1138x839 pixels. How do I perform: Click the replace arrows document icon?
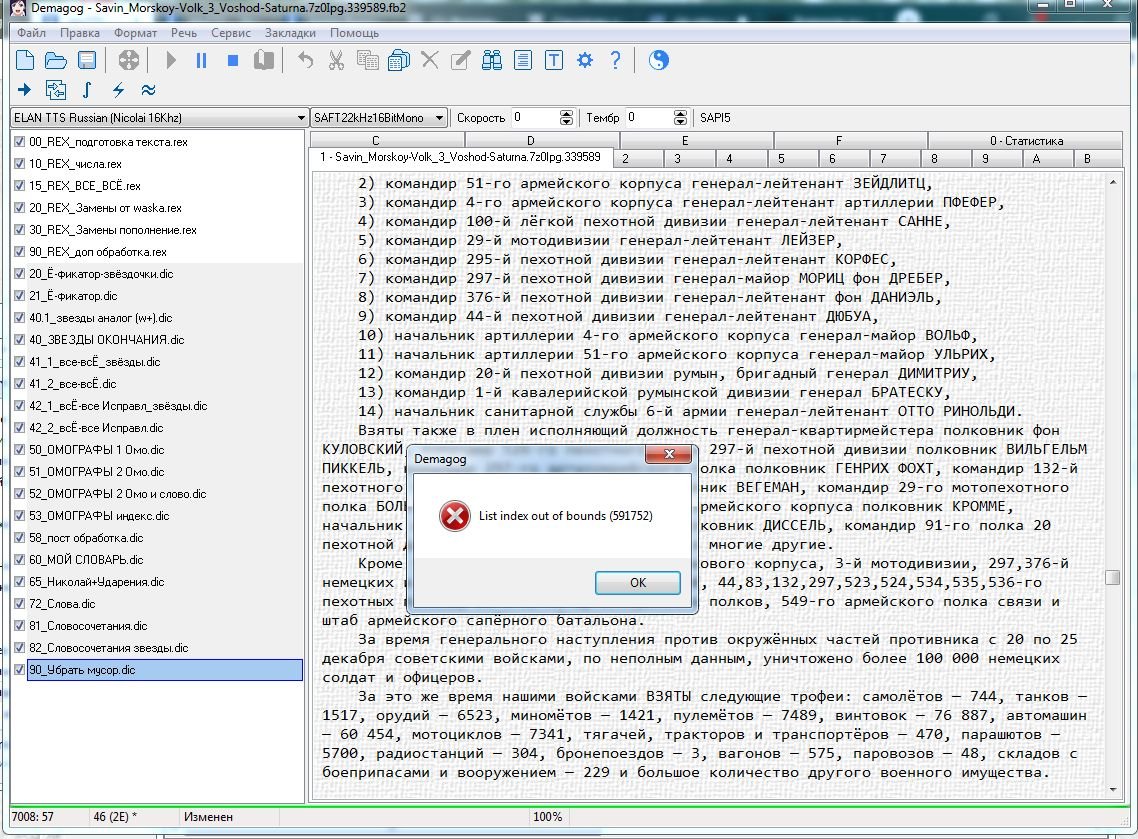pos(56,90)
